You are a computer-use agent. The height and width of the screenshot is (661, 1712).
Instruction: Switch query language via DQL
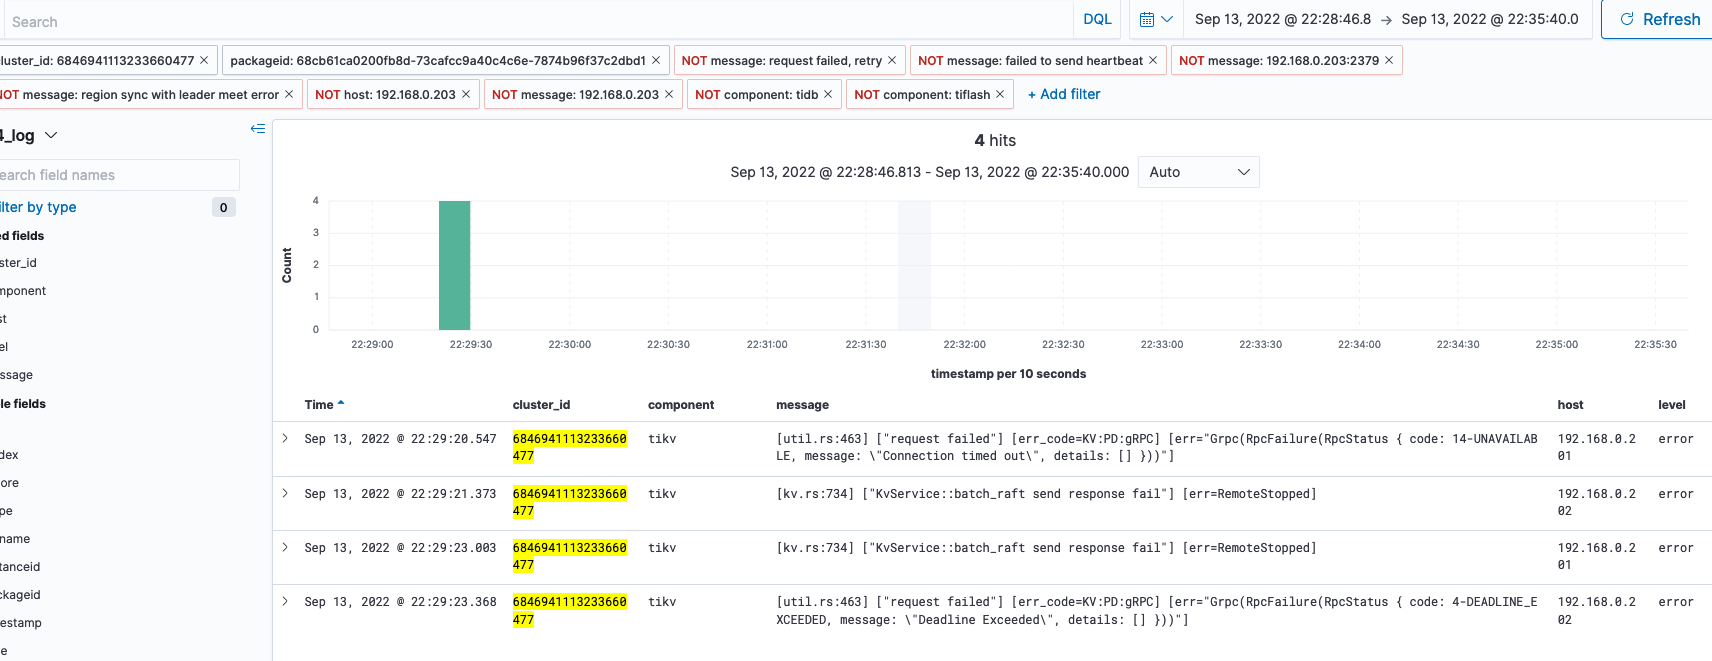click(1097, 20)
